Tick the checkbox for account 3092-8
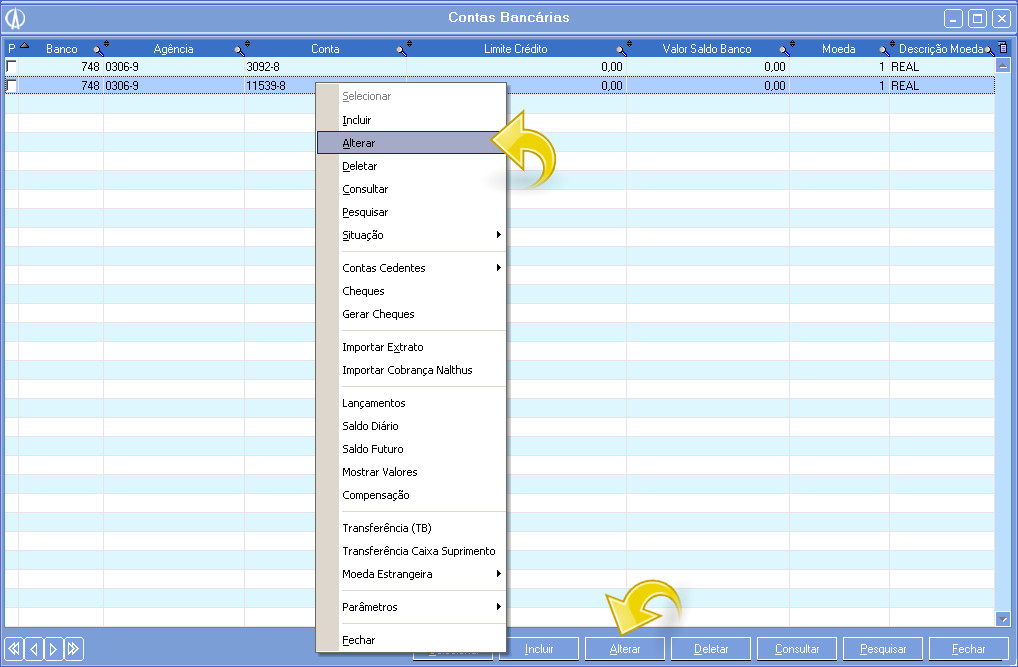 tap(11, 66)
